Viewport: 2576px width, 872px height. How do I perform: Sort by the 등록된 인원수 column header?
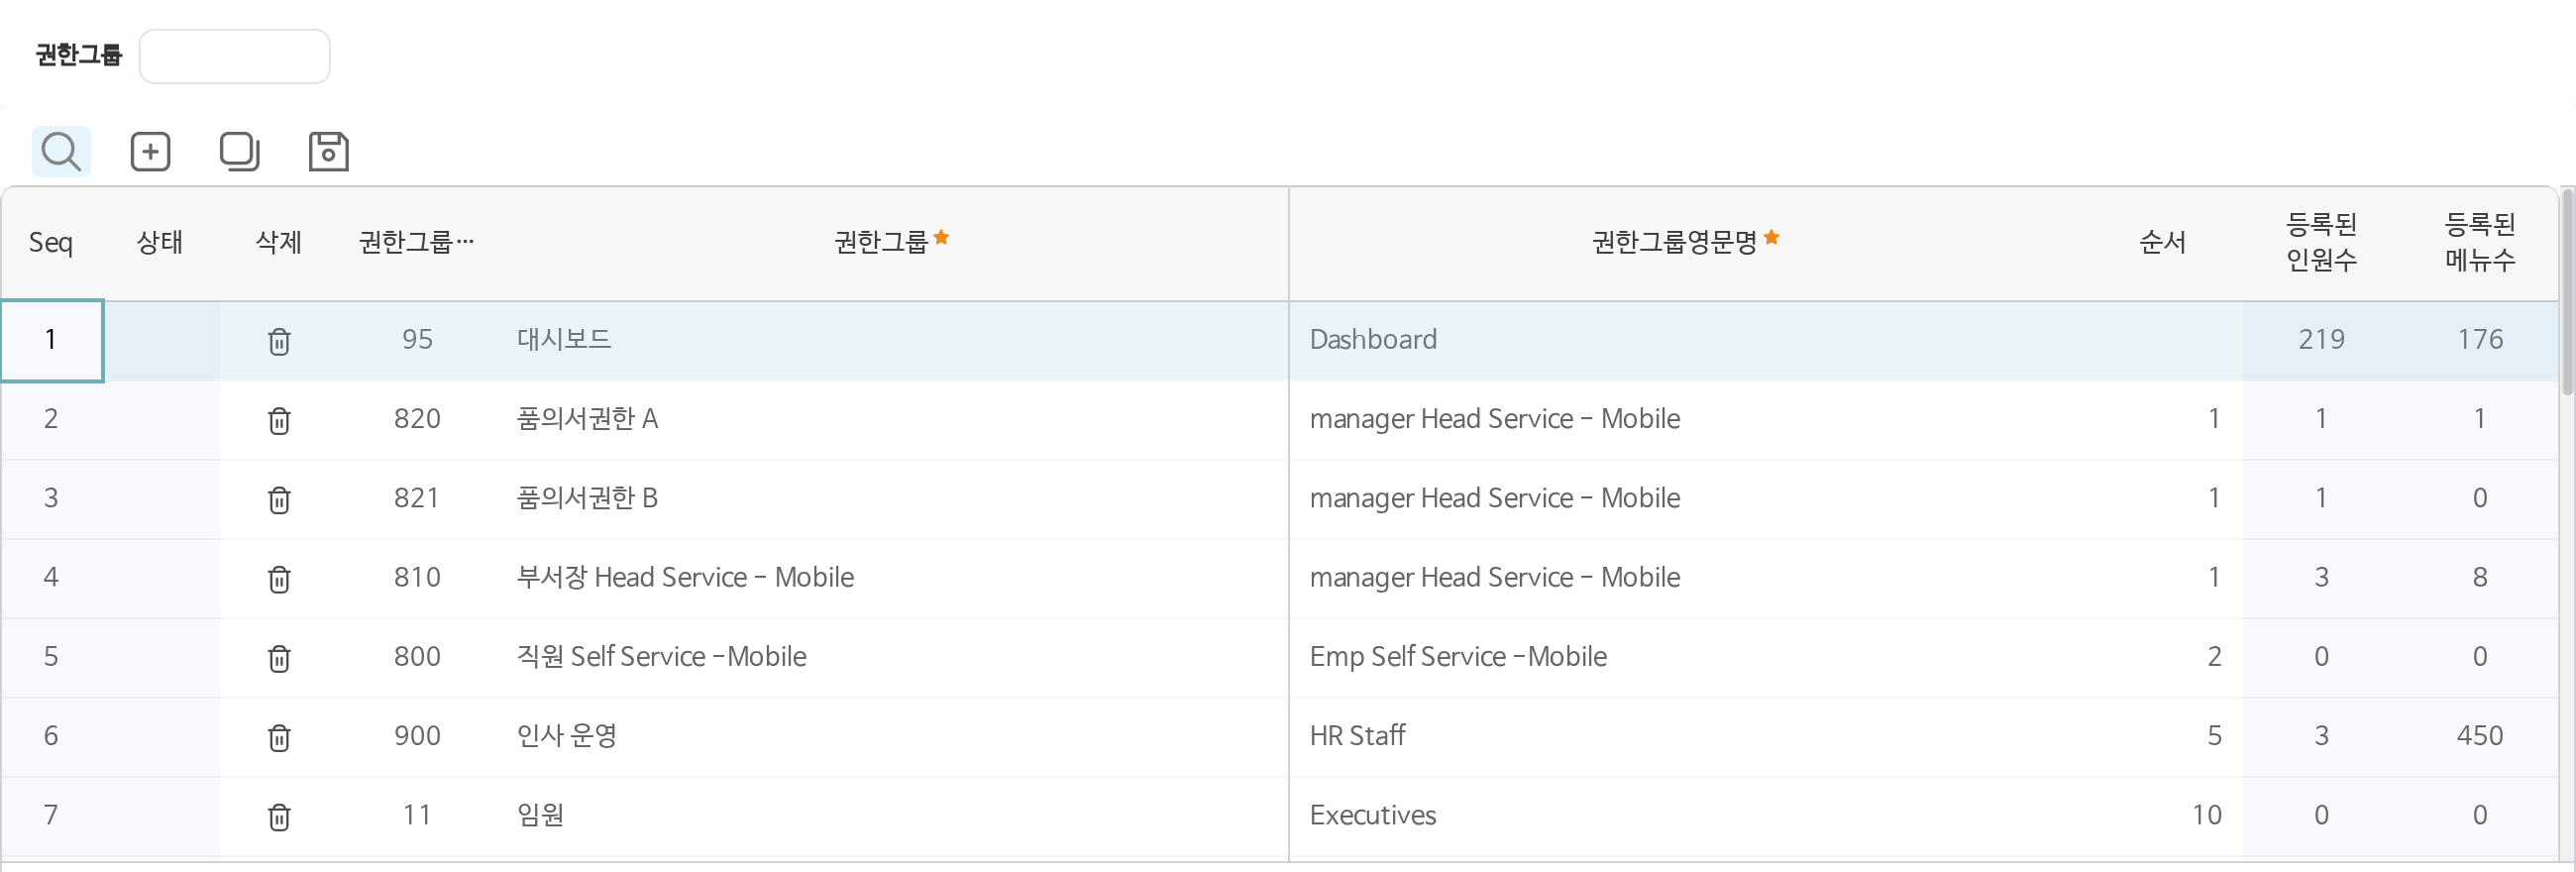2321,243
